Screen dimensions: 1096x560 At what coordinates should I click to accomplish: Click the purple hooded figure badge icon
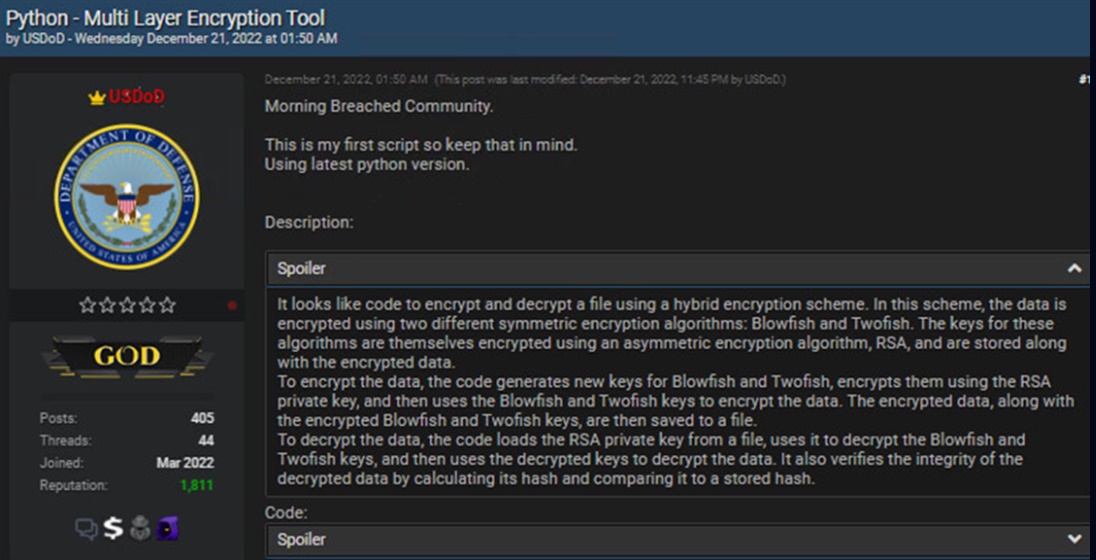tap(166, 528)
